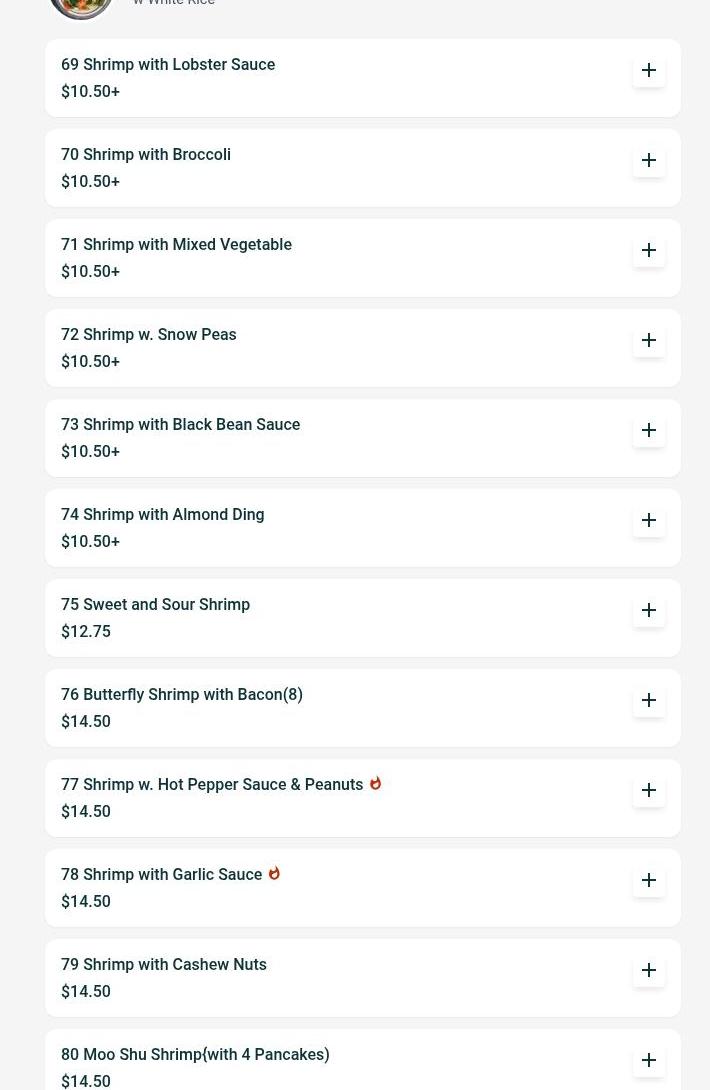Add 69 Shrimp with Lobster Sauce
This screenshot has width=710, height=1090.
[x=648, y=70]
